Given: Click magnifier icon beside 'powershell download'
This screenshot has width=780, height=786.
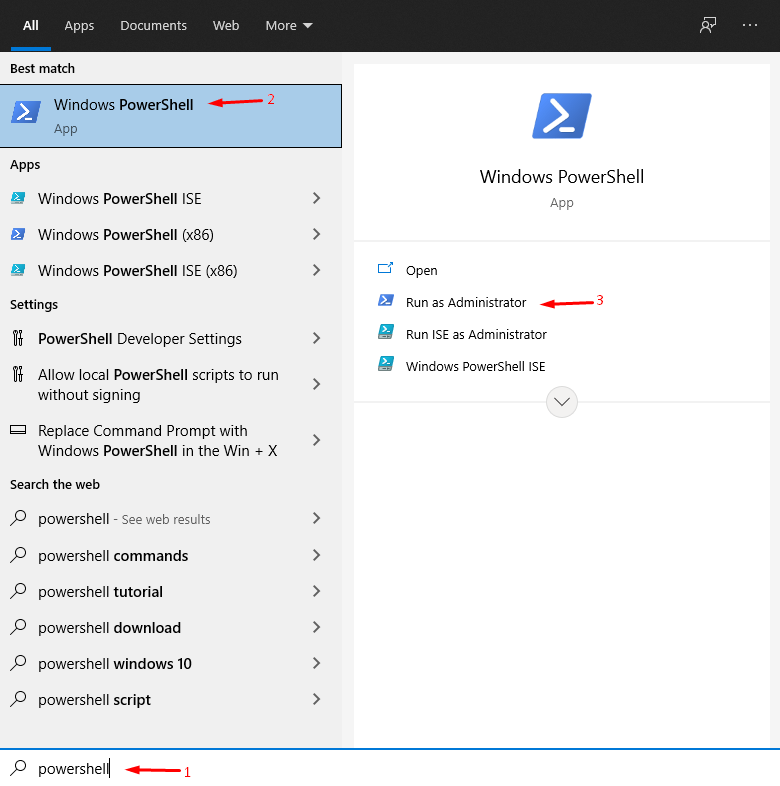Looking at the screenshot, I should (18, 627).
